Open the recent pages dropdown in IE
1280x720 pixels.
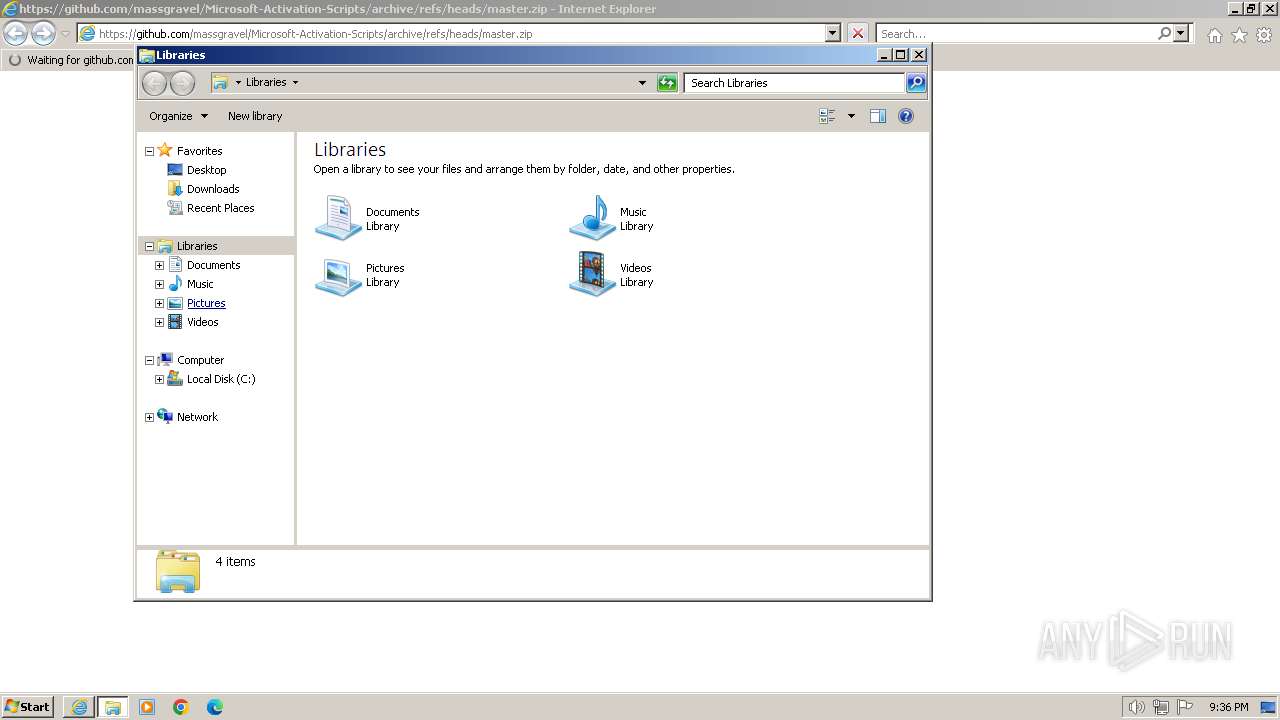(65, 34)
